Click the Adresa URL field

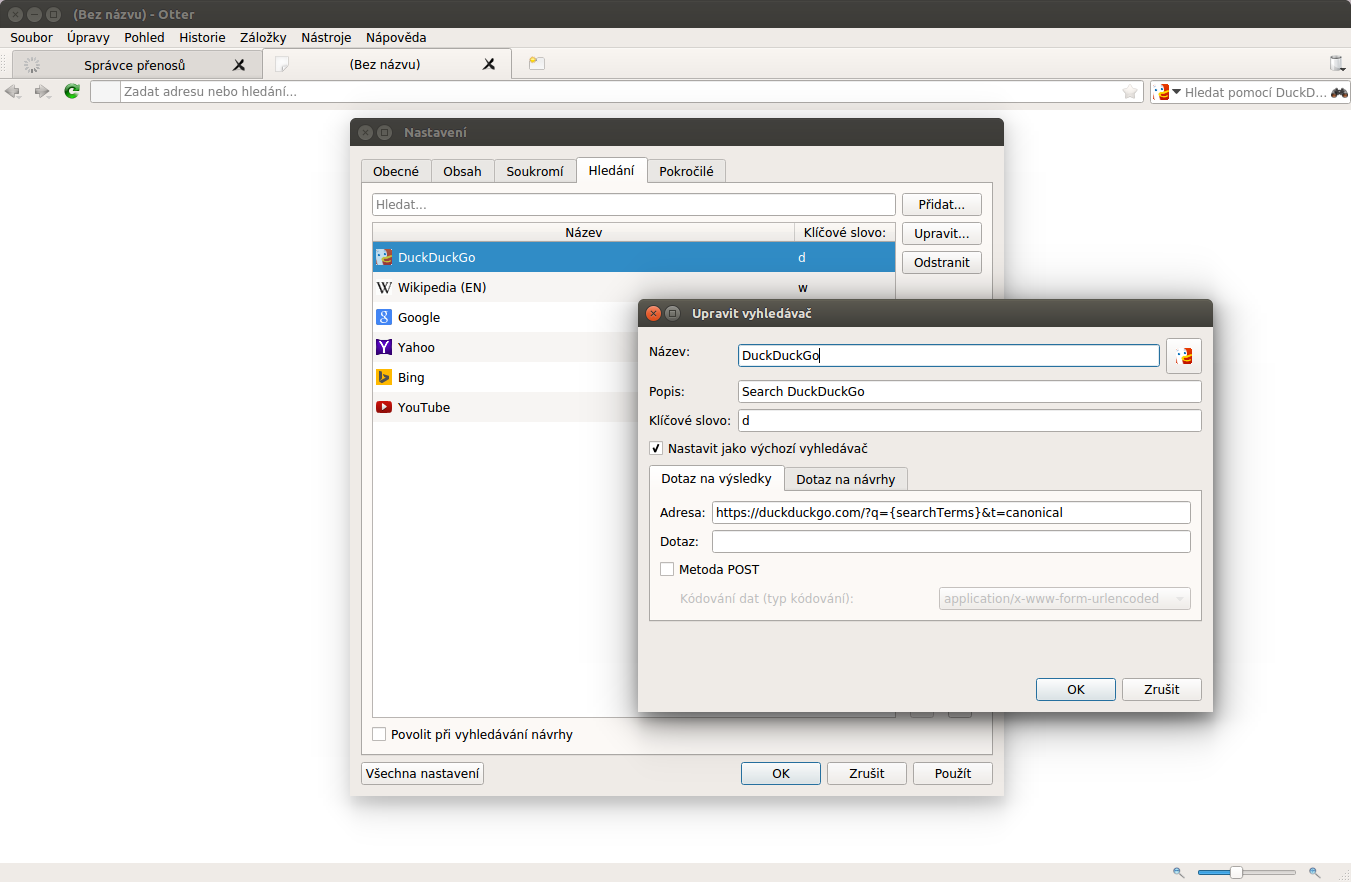(951, 512)
